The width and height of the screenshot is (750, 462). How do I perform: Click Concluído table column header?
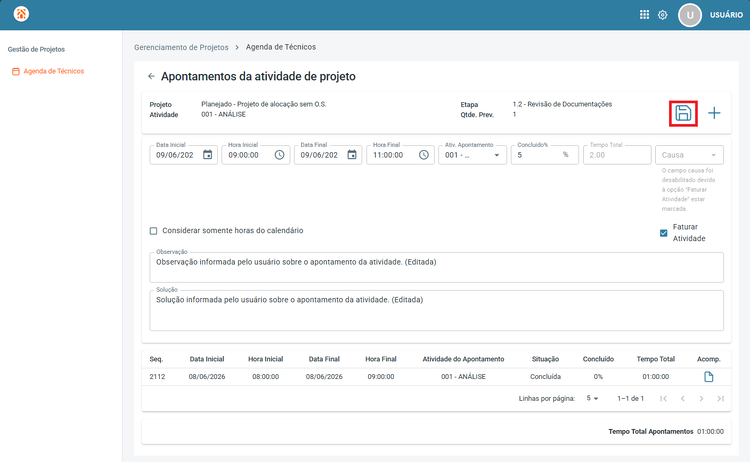(x=598, y=359)
